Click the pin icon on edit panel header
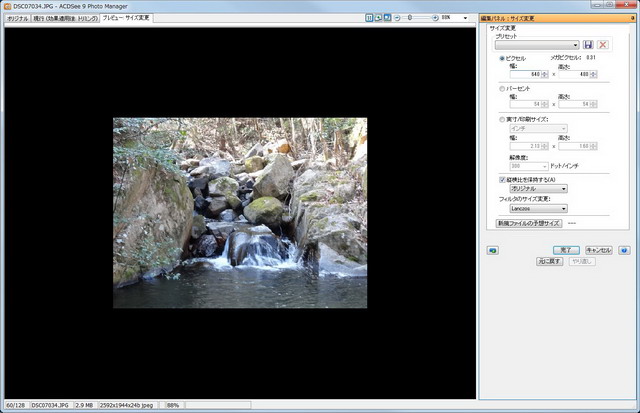Viewport: 640px width, 413px height. pos(633,18)
